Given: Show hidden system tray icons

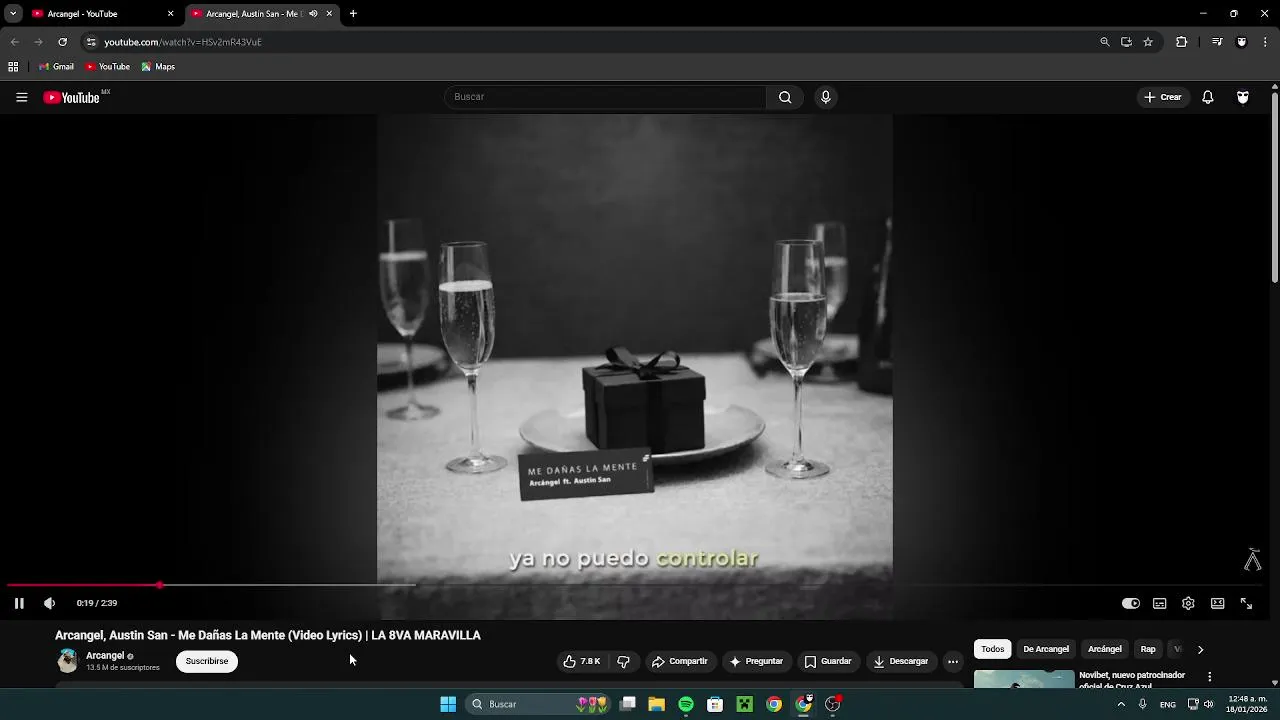Looking at the screenshot, I should pyautogui.click(x=1121, y=704).
